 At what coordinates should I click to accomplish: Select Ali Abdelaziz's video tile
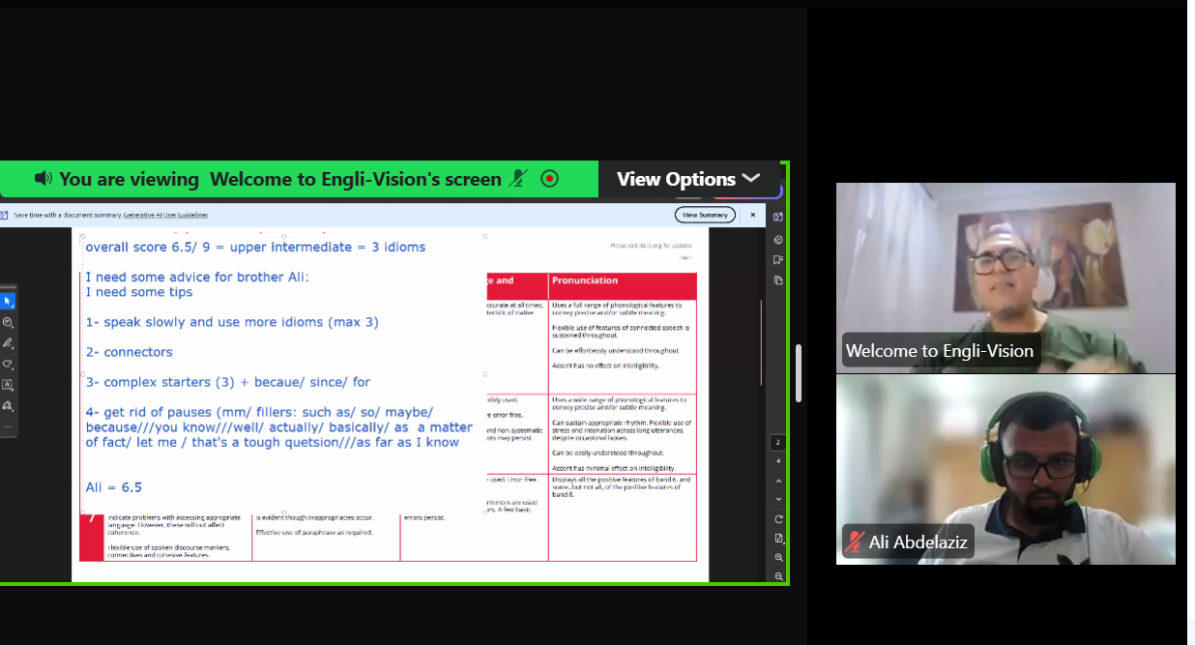click(x=1005, y=469)
